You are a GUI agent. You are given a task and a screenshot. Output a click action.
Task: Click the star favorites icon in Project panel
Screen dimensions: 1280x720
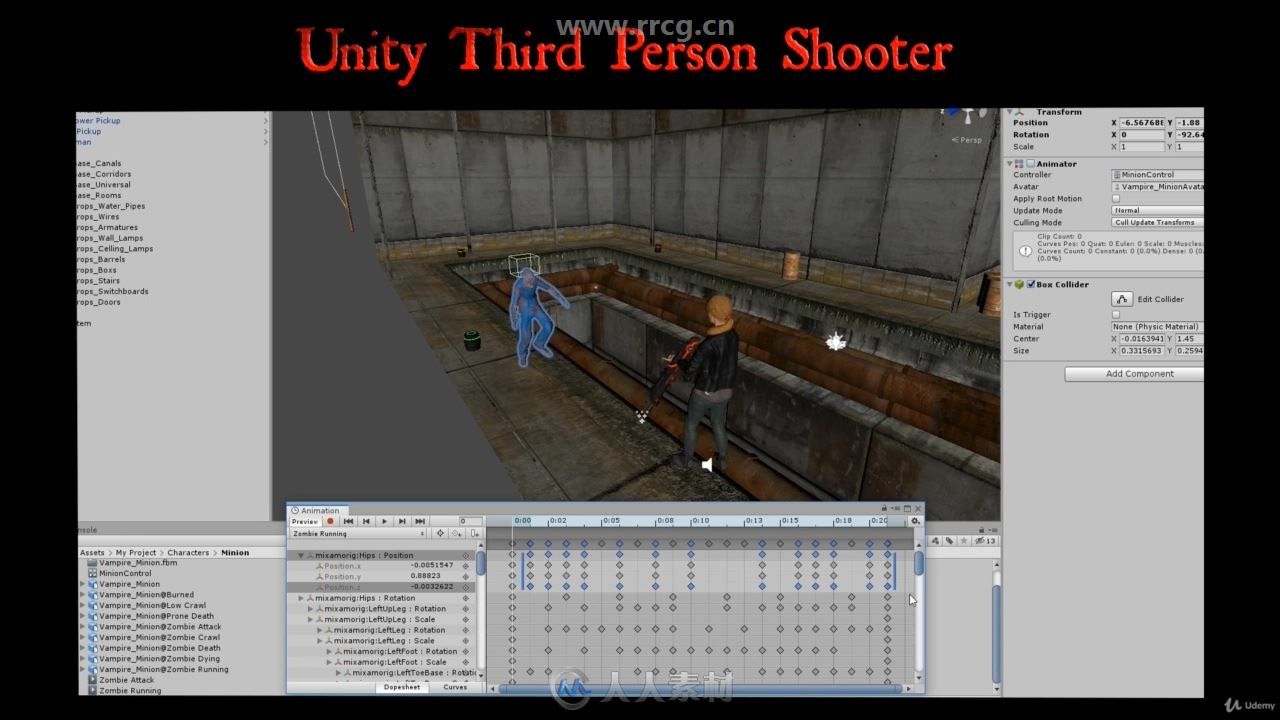[x=964, y=541]
